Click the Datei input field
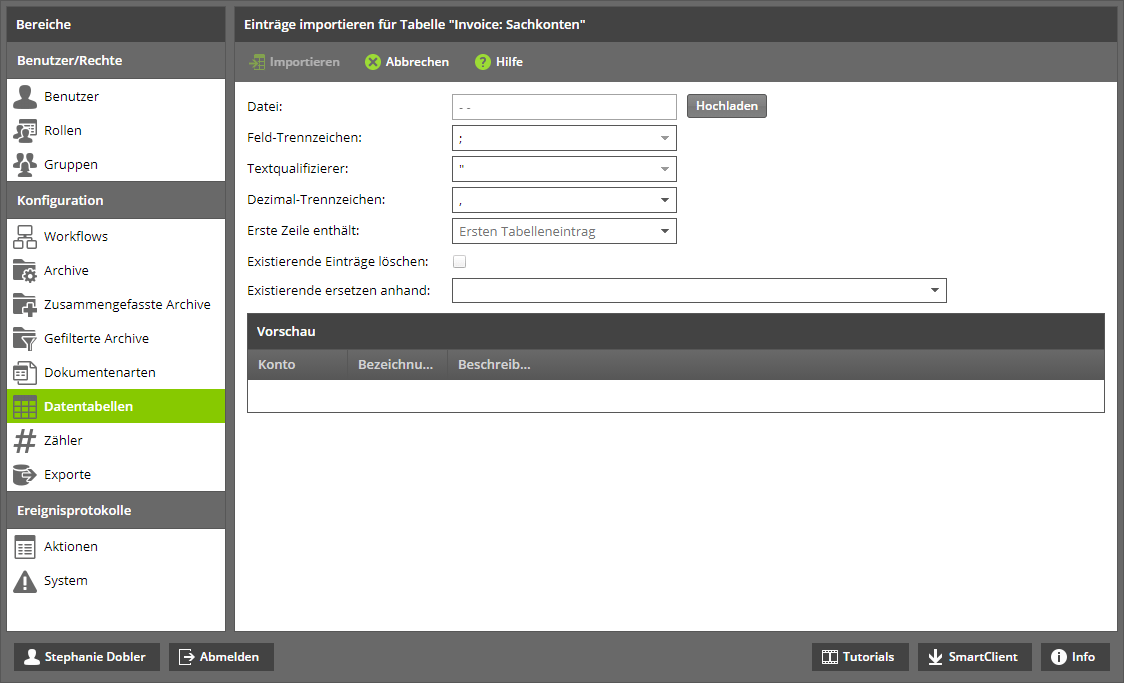This screenshot has width=1124, height=683. [564, 108]
